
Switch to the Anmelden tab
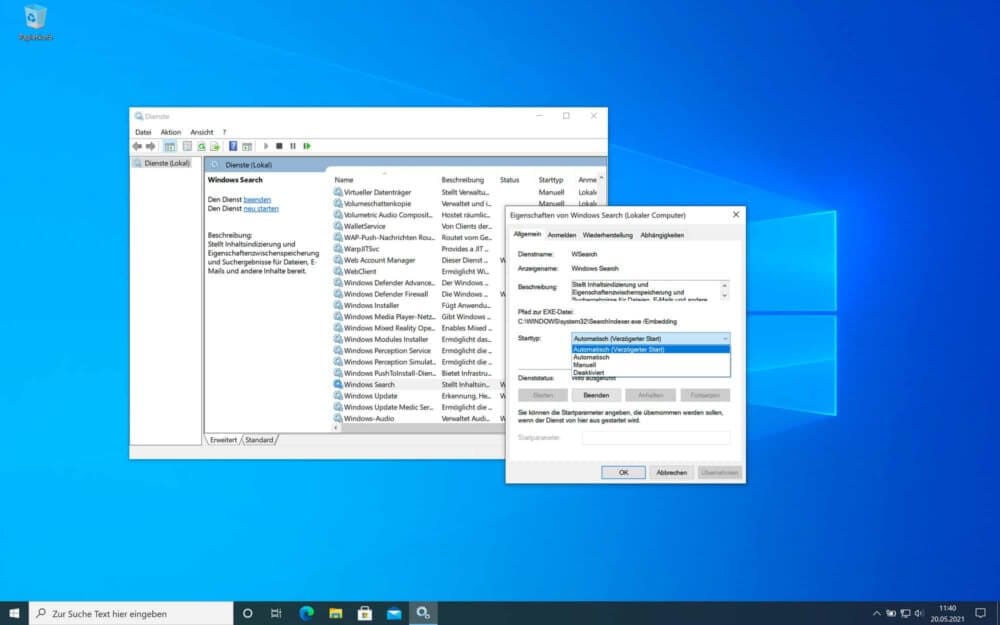click(x=561, y=235)
